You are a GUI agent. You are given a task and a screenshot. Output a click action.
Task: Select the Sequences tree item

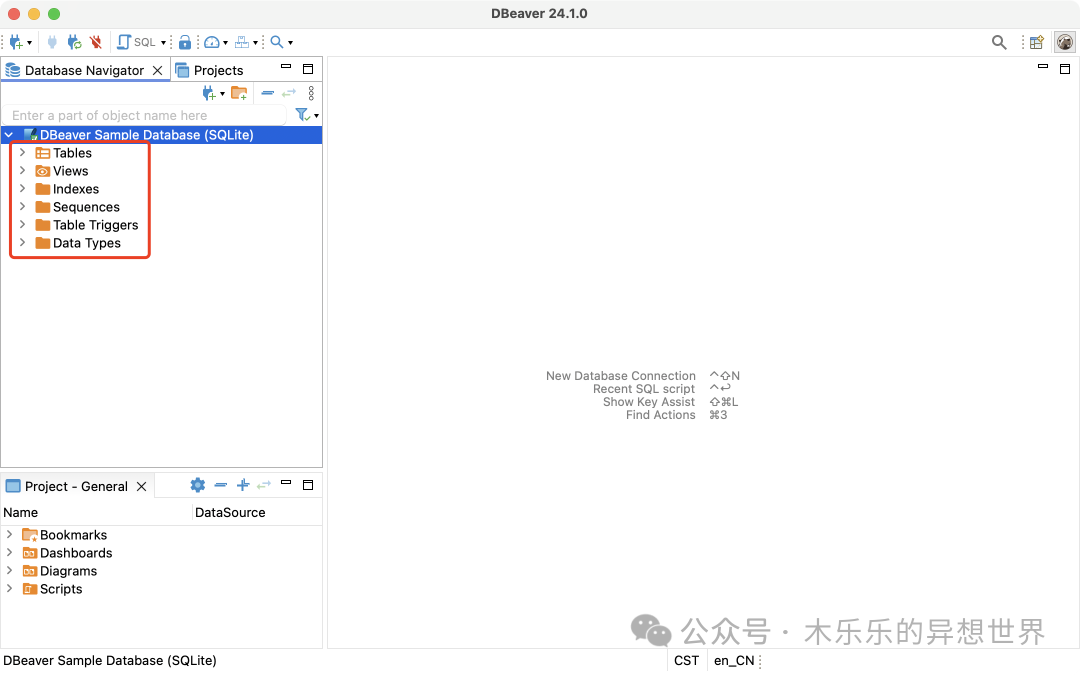click(x=86, y=207)
